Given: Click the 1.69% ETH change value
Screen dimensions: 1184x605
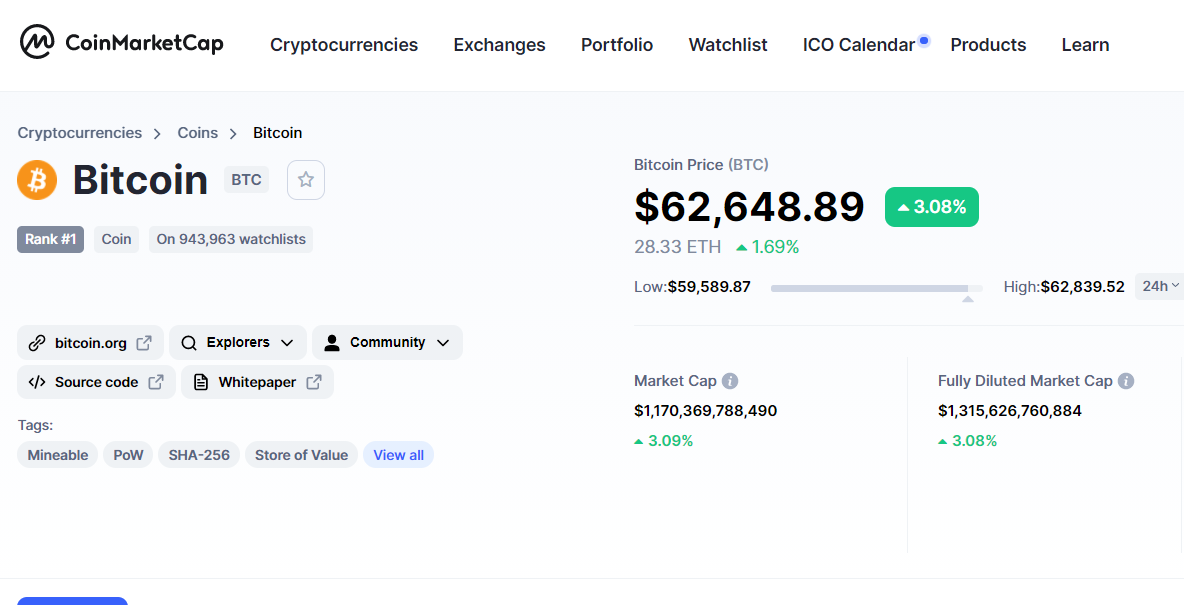Looking at the screenshot, I should click(x=767, y=247).
